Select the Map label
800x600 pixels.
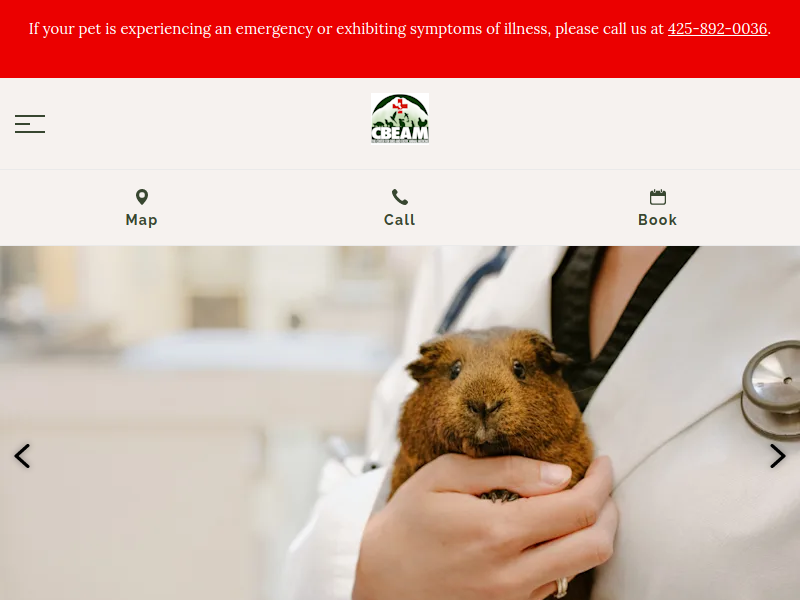[x=141, y=220]
